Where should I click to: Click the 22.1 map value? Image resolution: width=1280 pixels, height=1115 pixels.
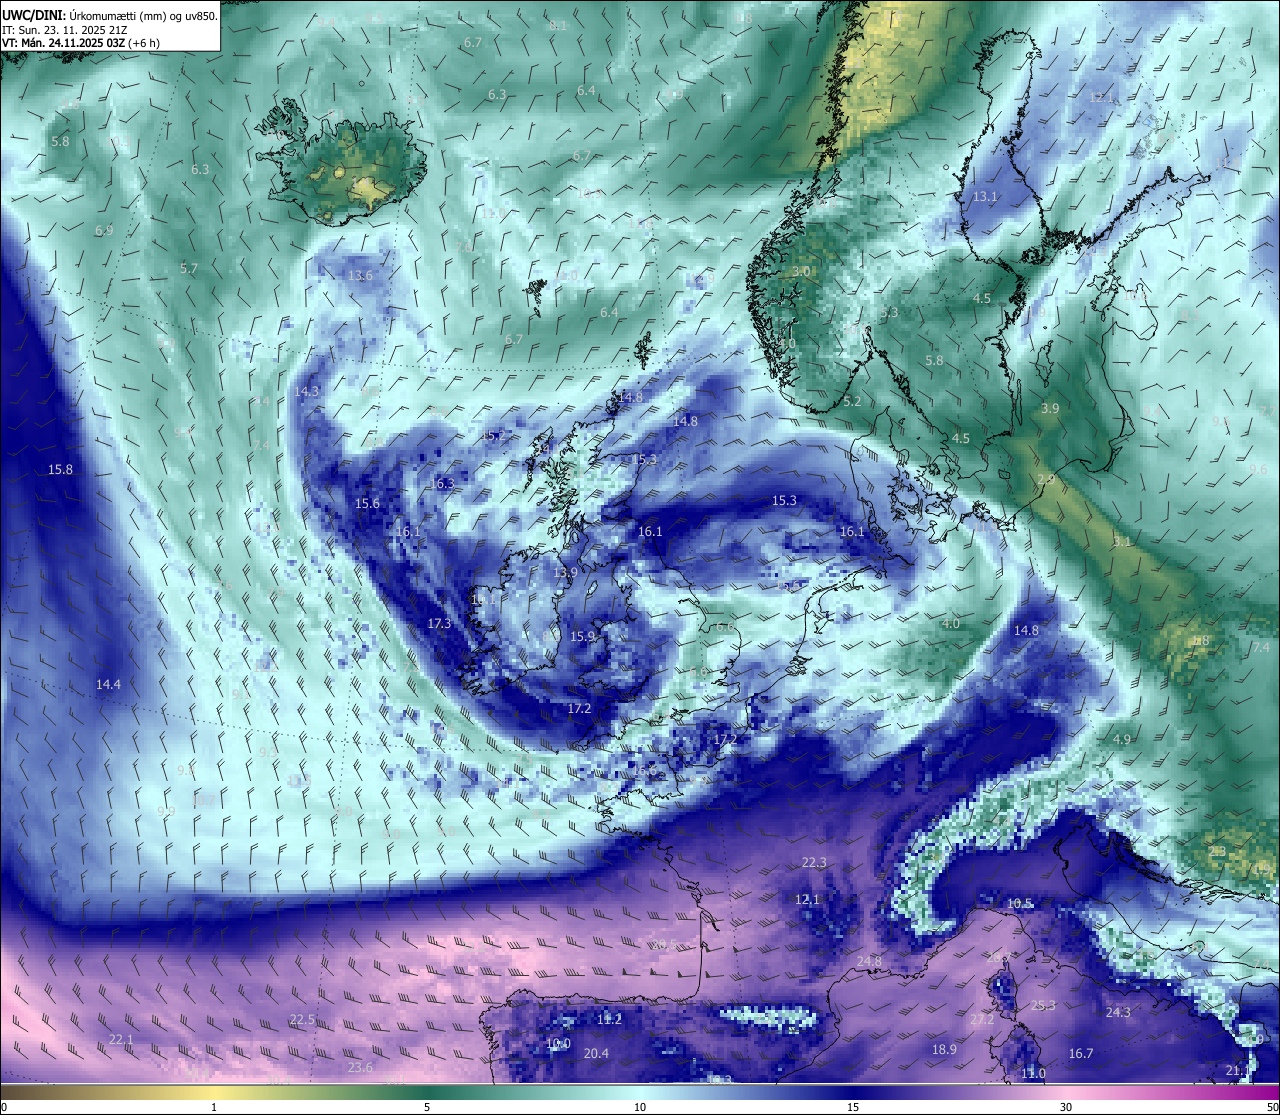pyautogui.click(x=121, y=1039)
